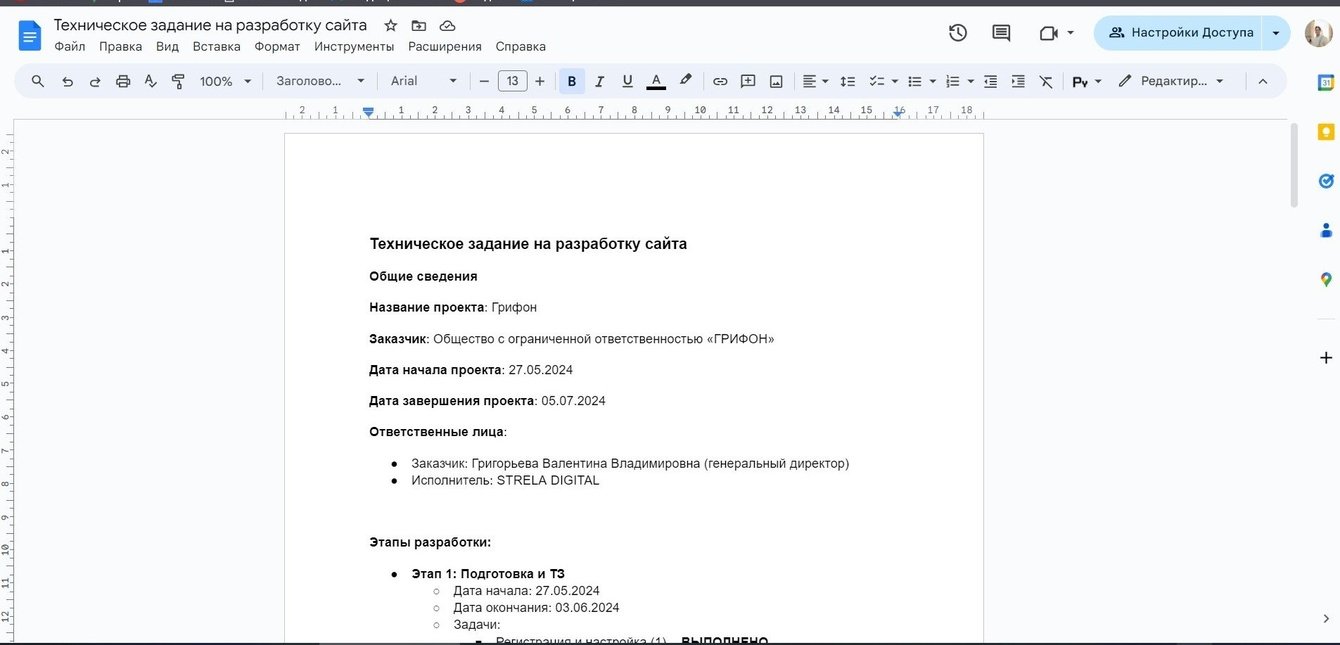The image size is (1340, 645).
Task: Open version history clock icon
Action: (x=957, y=33)
